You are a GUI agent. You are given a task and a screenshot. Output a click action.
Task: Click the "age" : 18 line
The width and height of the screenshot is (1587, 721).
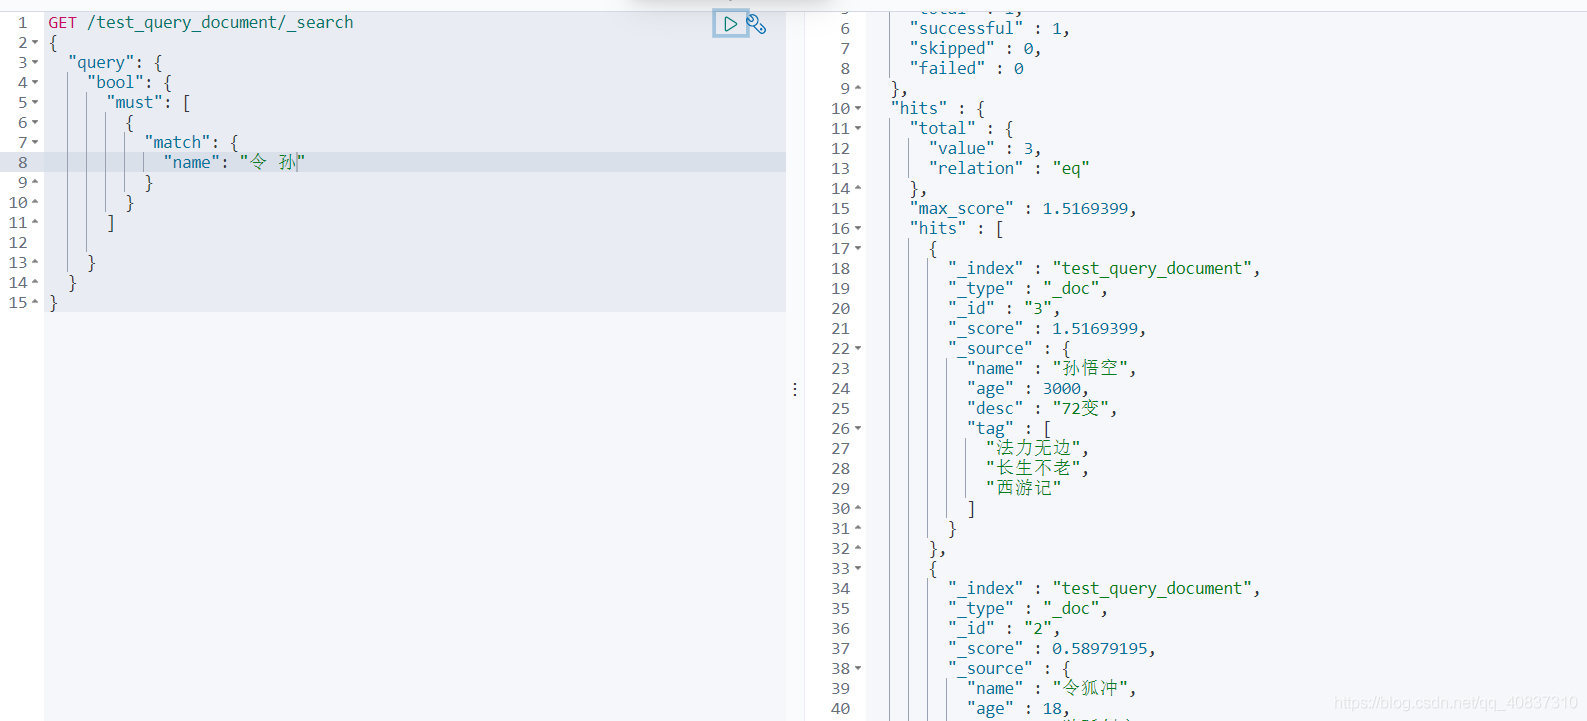click(x=1018, y=708)
